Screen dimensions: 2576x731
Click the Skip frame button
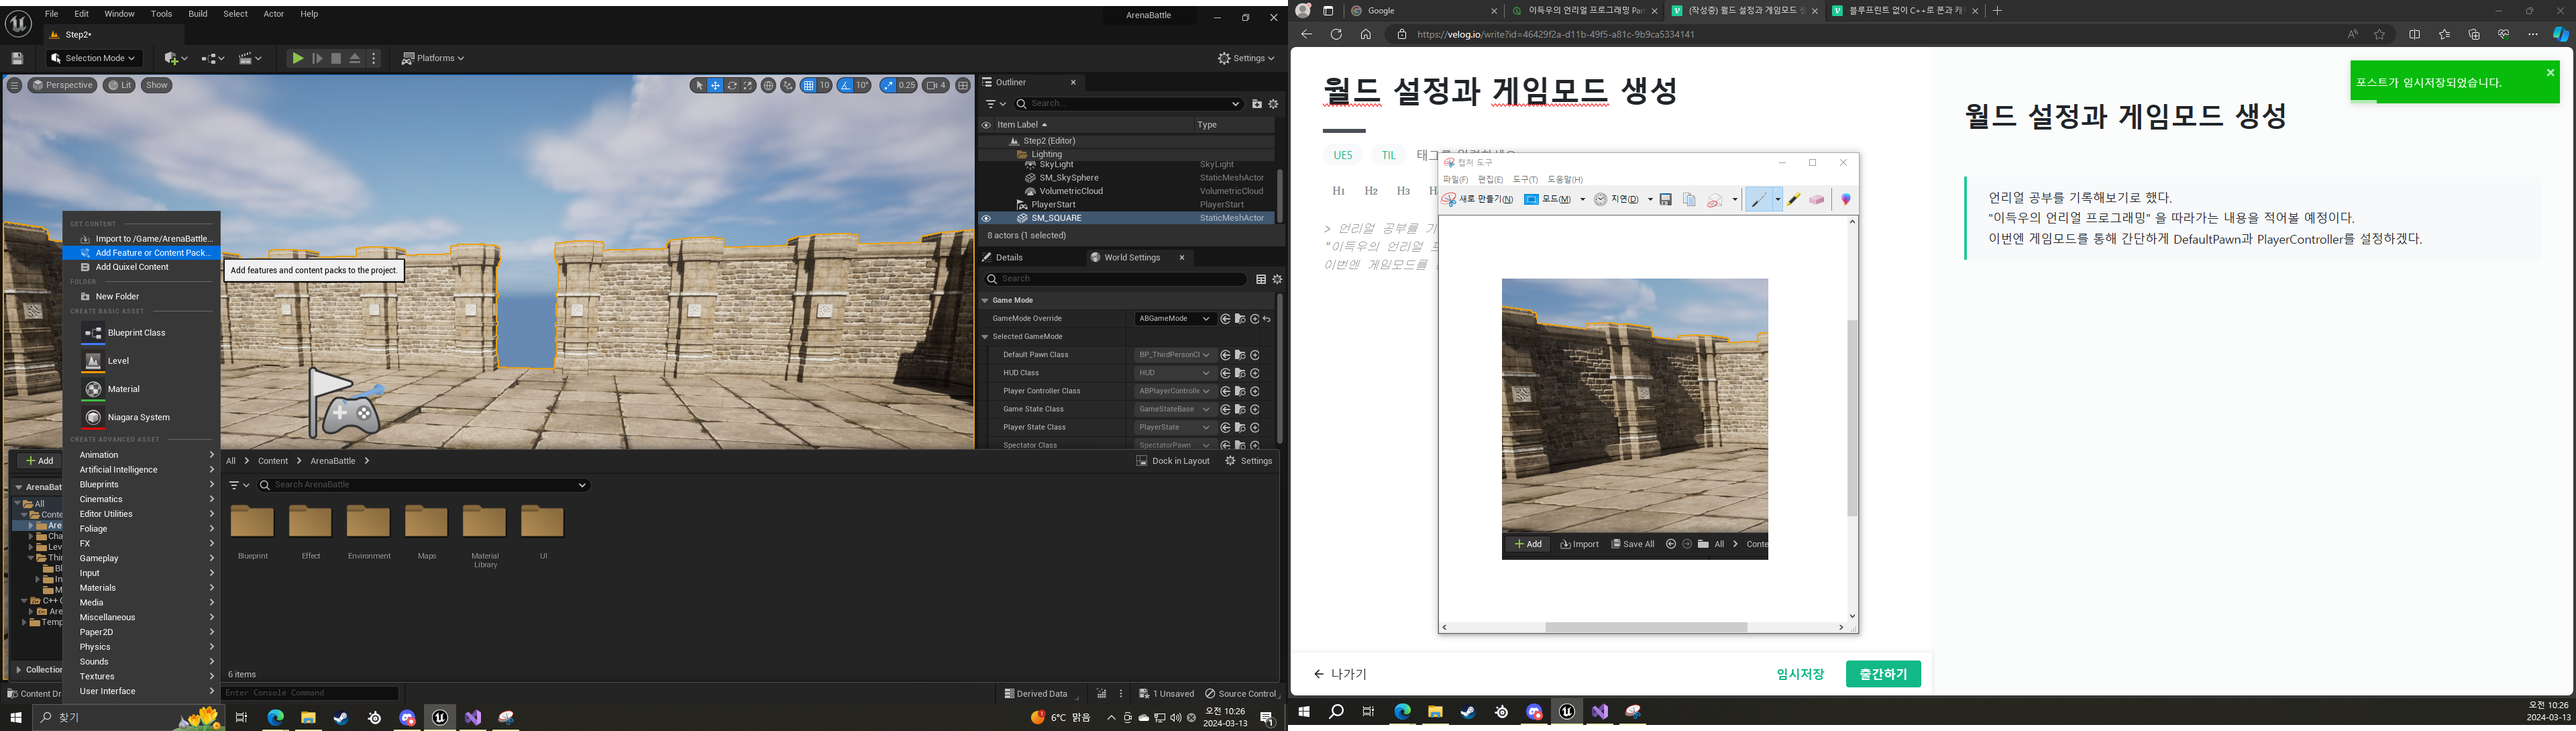tap(317, 59)
